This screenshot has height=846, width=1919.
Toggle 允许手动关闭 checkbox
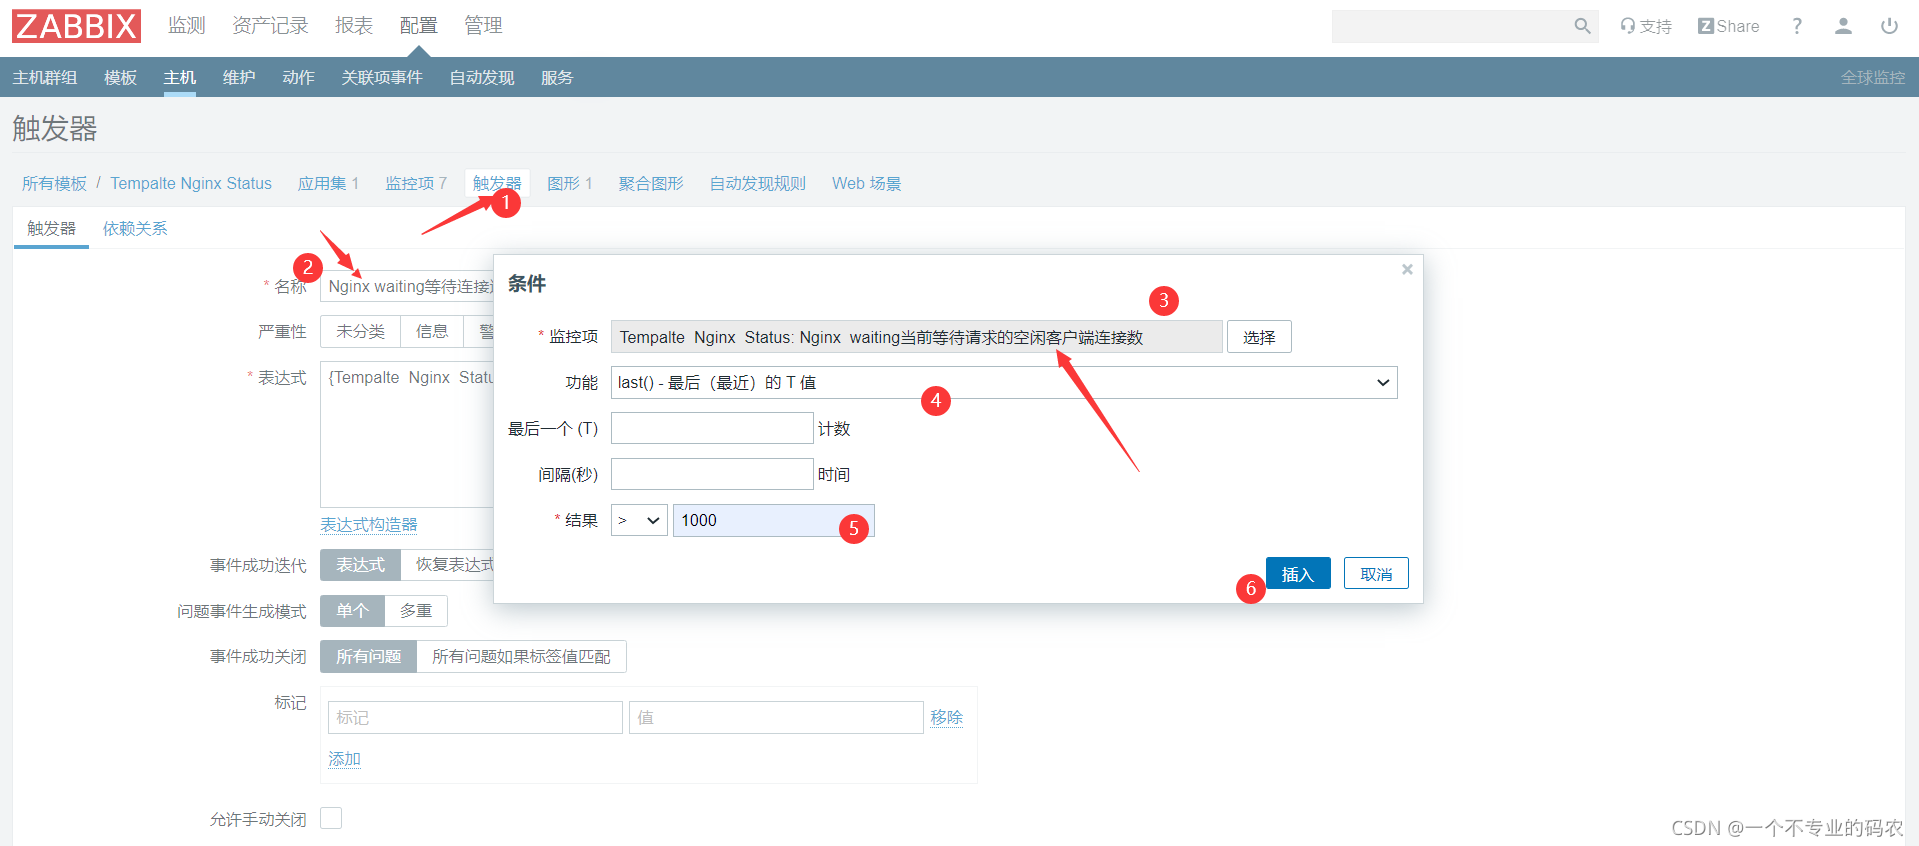(x=331, y=818)
